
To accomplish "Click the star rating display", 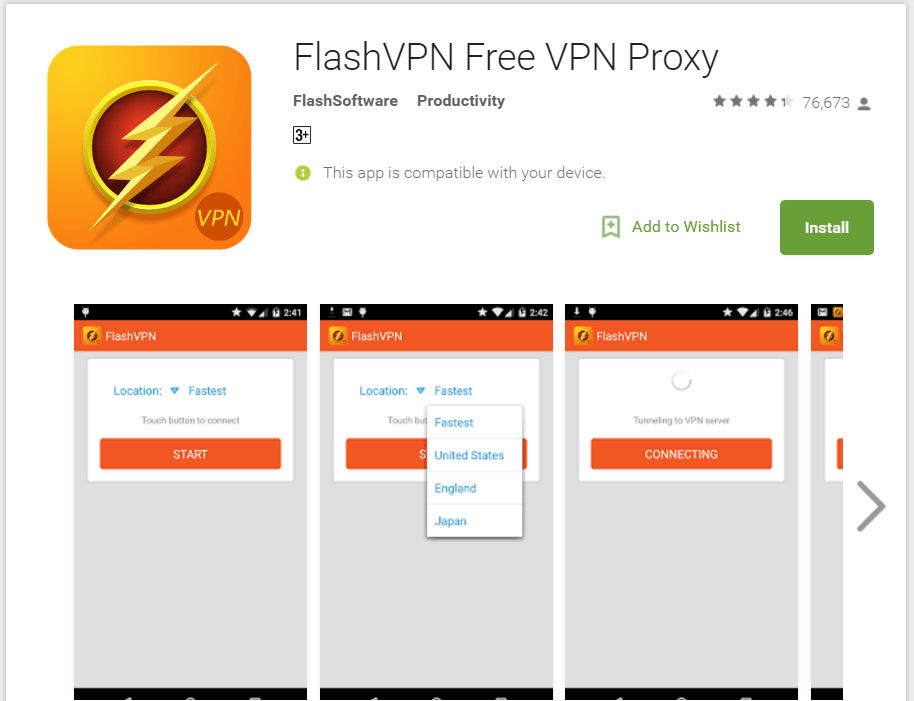I will [x=752, y=101].
